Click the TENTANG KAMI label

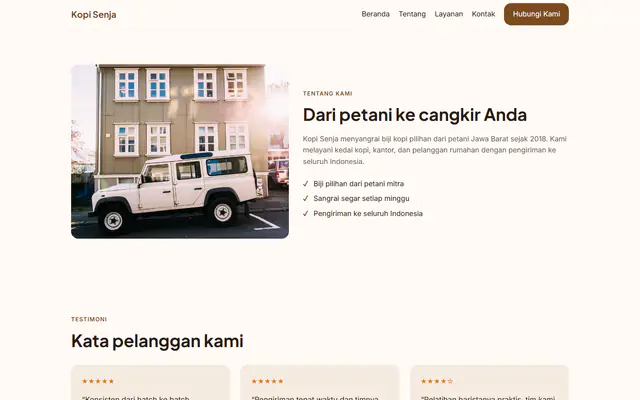(327, 93)
